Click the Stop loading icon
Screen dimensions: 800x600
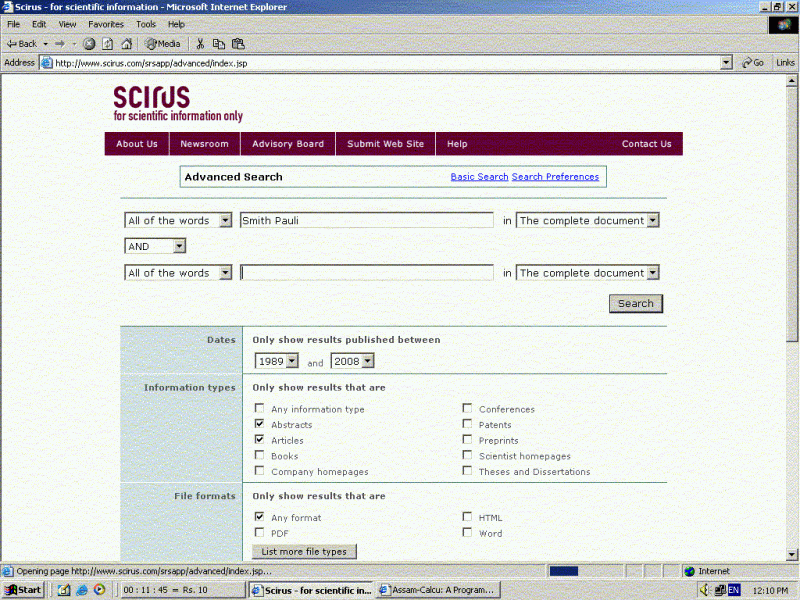point(89,44)
